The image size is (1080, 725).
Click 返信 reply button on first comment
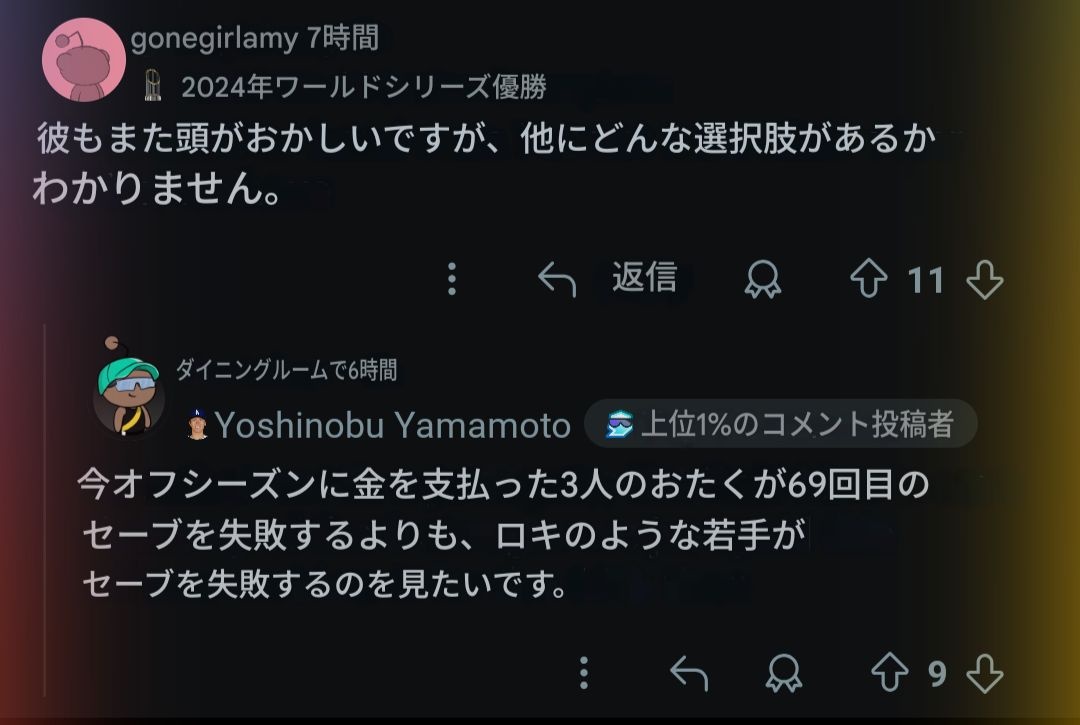(x=644, y=278)
